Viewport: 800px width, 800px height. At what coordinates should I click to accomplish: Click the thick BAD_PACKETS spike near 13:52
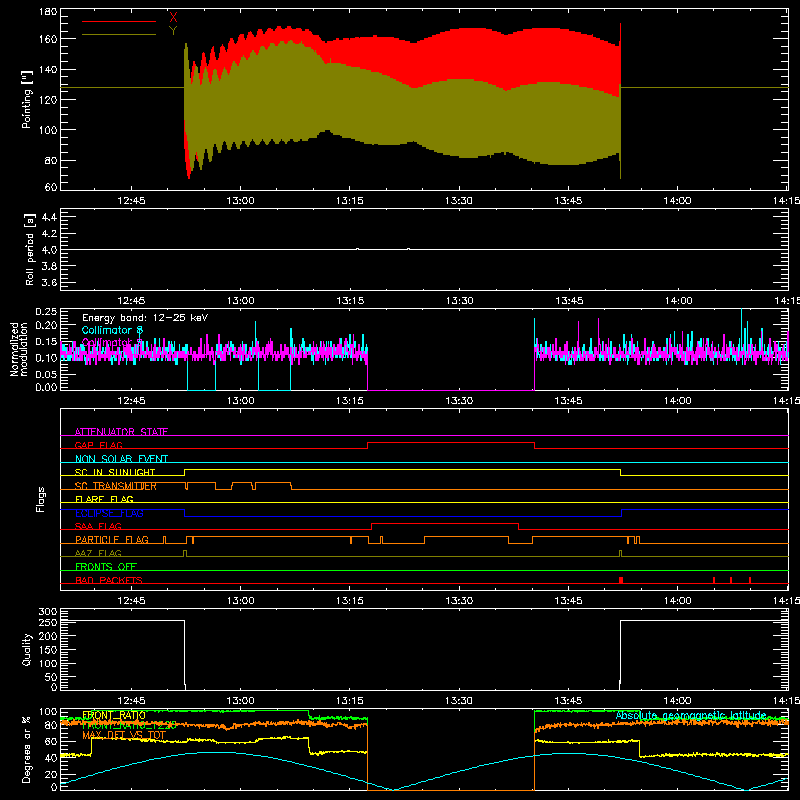[621, 580]
